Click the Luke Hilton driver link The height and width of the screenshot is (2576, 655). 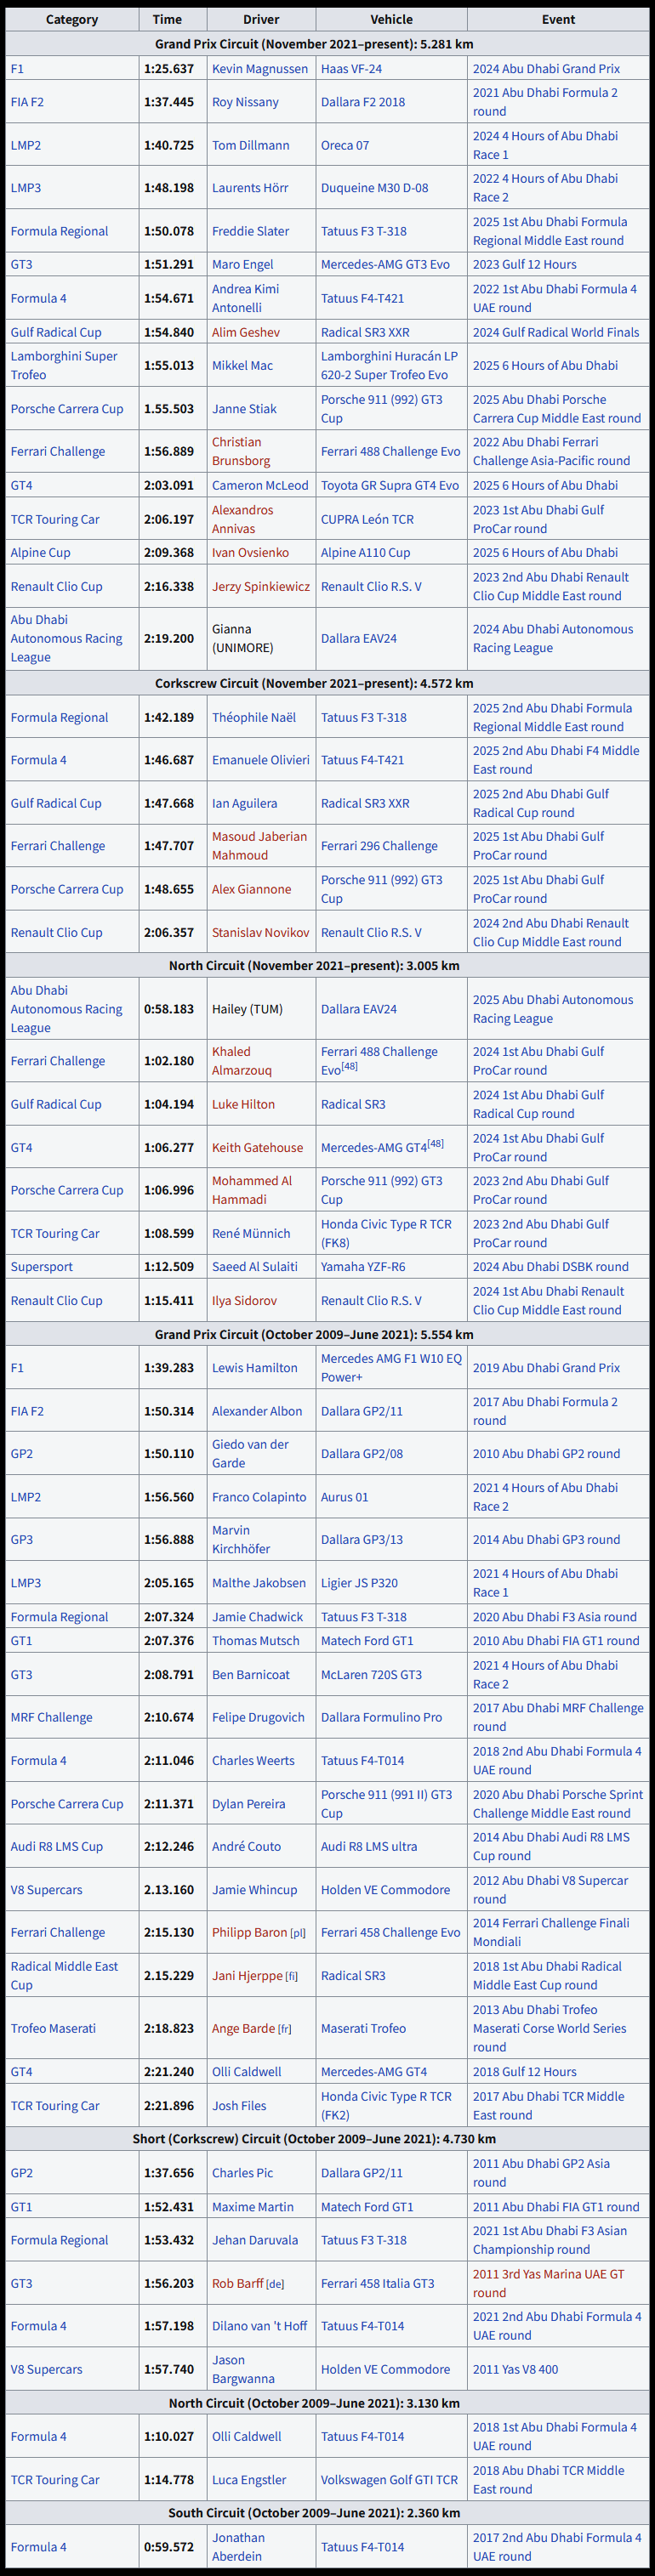tap(243, 1104)
